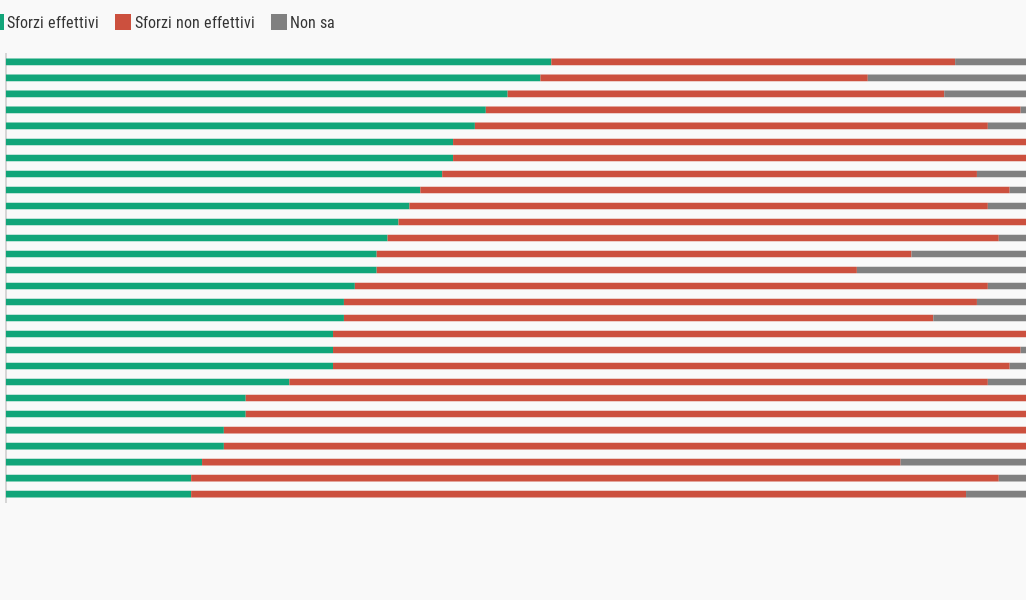Click the red Sforzi non effettivi legend swatch

(x=123, y=22)
